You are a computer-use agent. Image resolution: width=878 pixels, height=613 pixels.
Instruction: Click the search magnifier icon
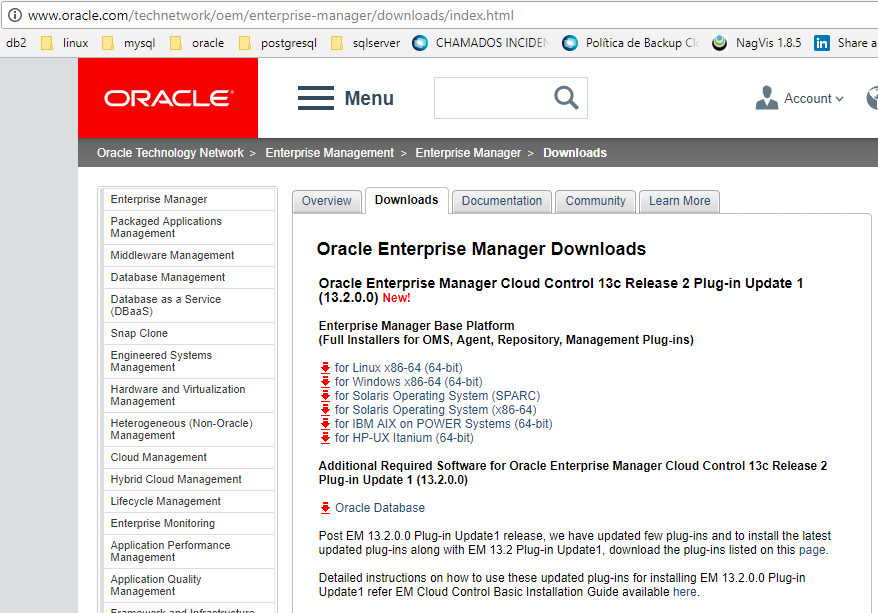[x=566, y=97]
